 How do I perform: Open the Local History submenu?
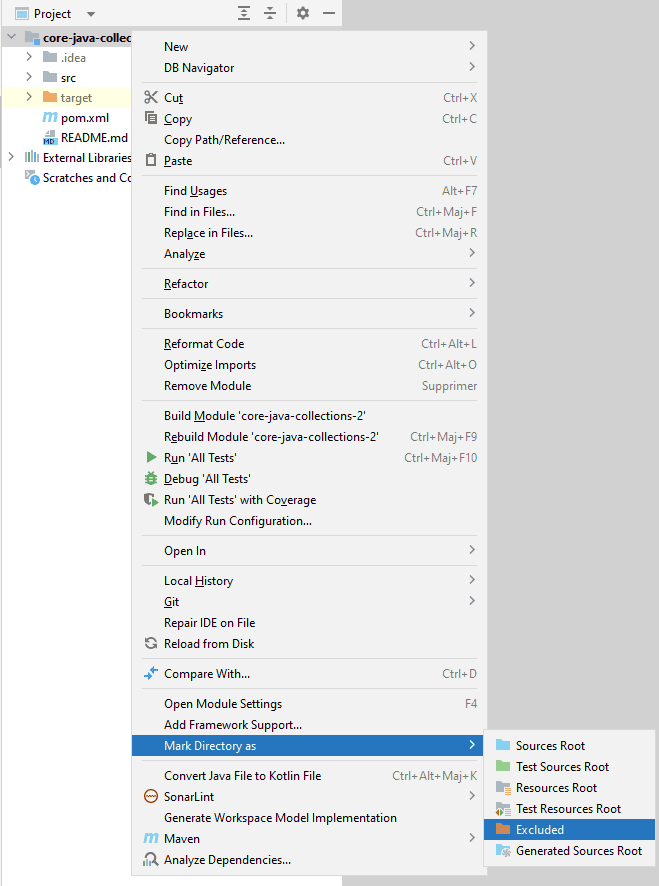(x=309, y=580)
